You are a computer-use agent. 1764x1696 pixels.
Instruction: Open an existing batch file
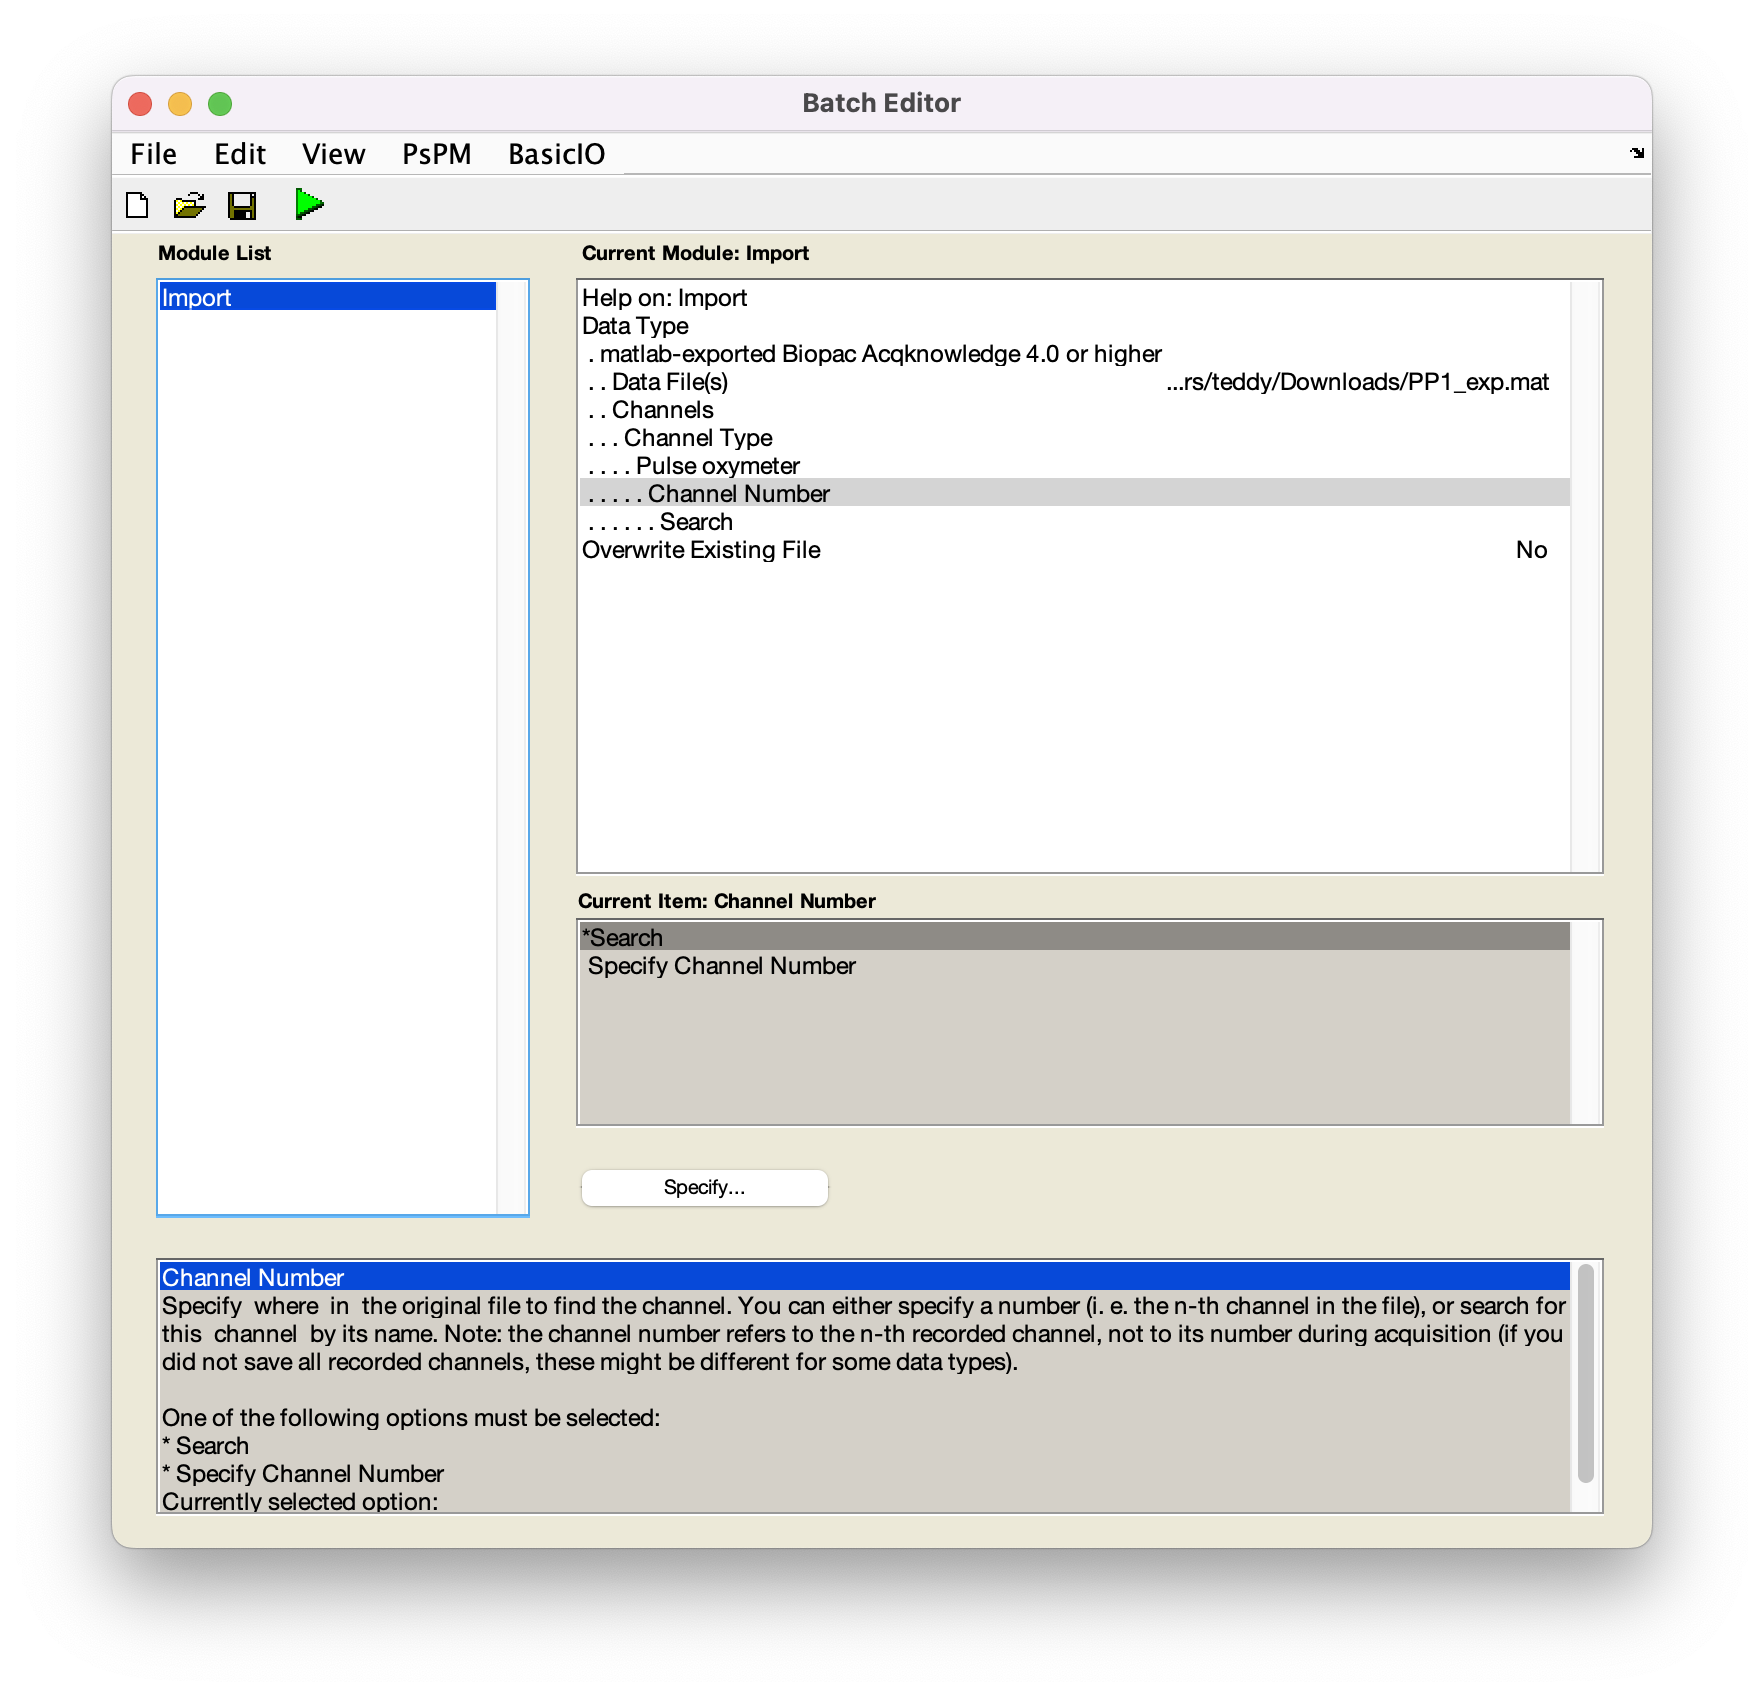pos(188,203)
